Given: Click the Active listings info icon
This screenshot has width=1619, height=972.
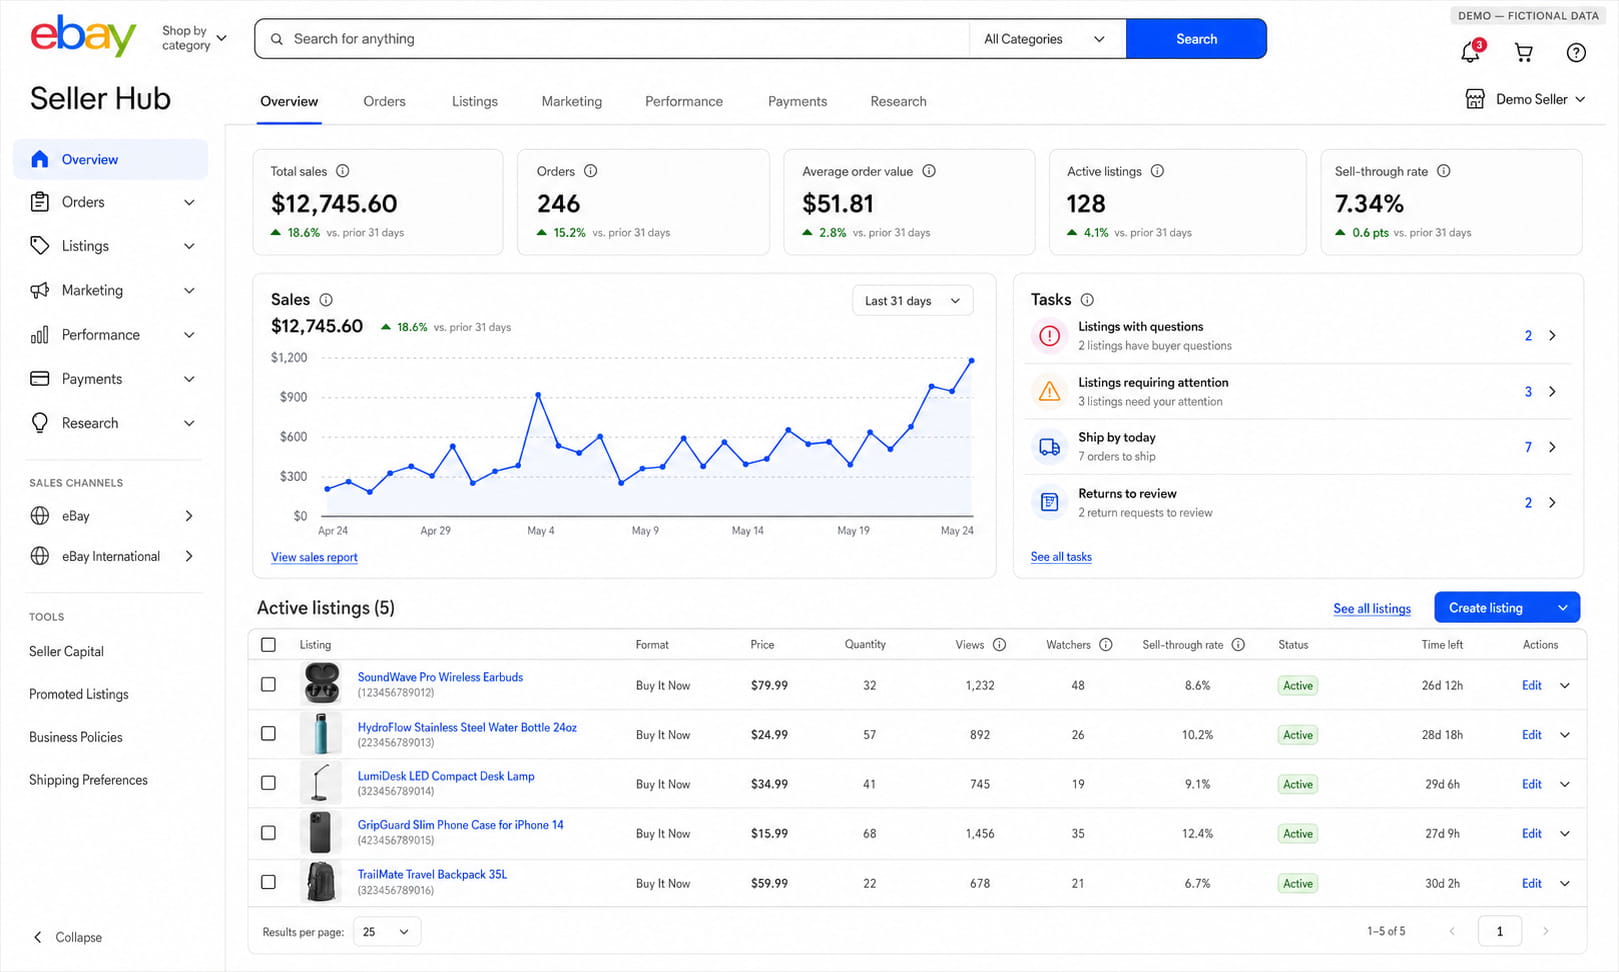Looking at the screenshot, I should point(1157,171).
